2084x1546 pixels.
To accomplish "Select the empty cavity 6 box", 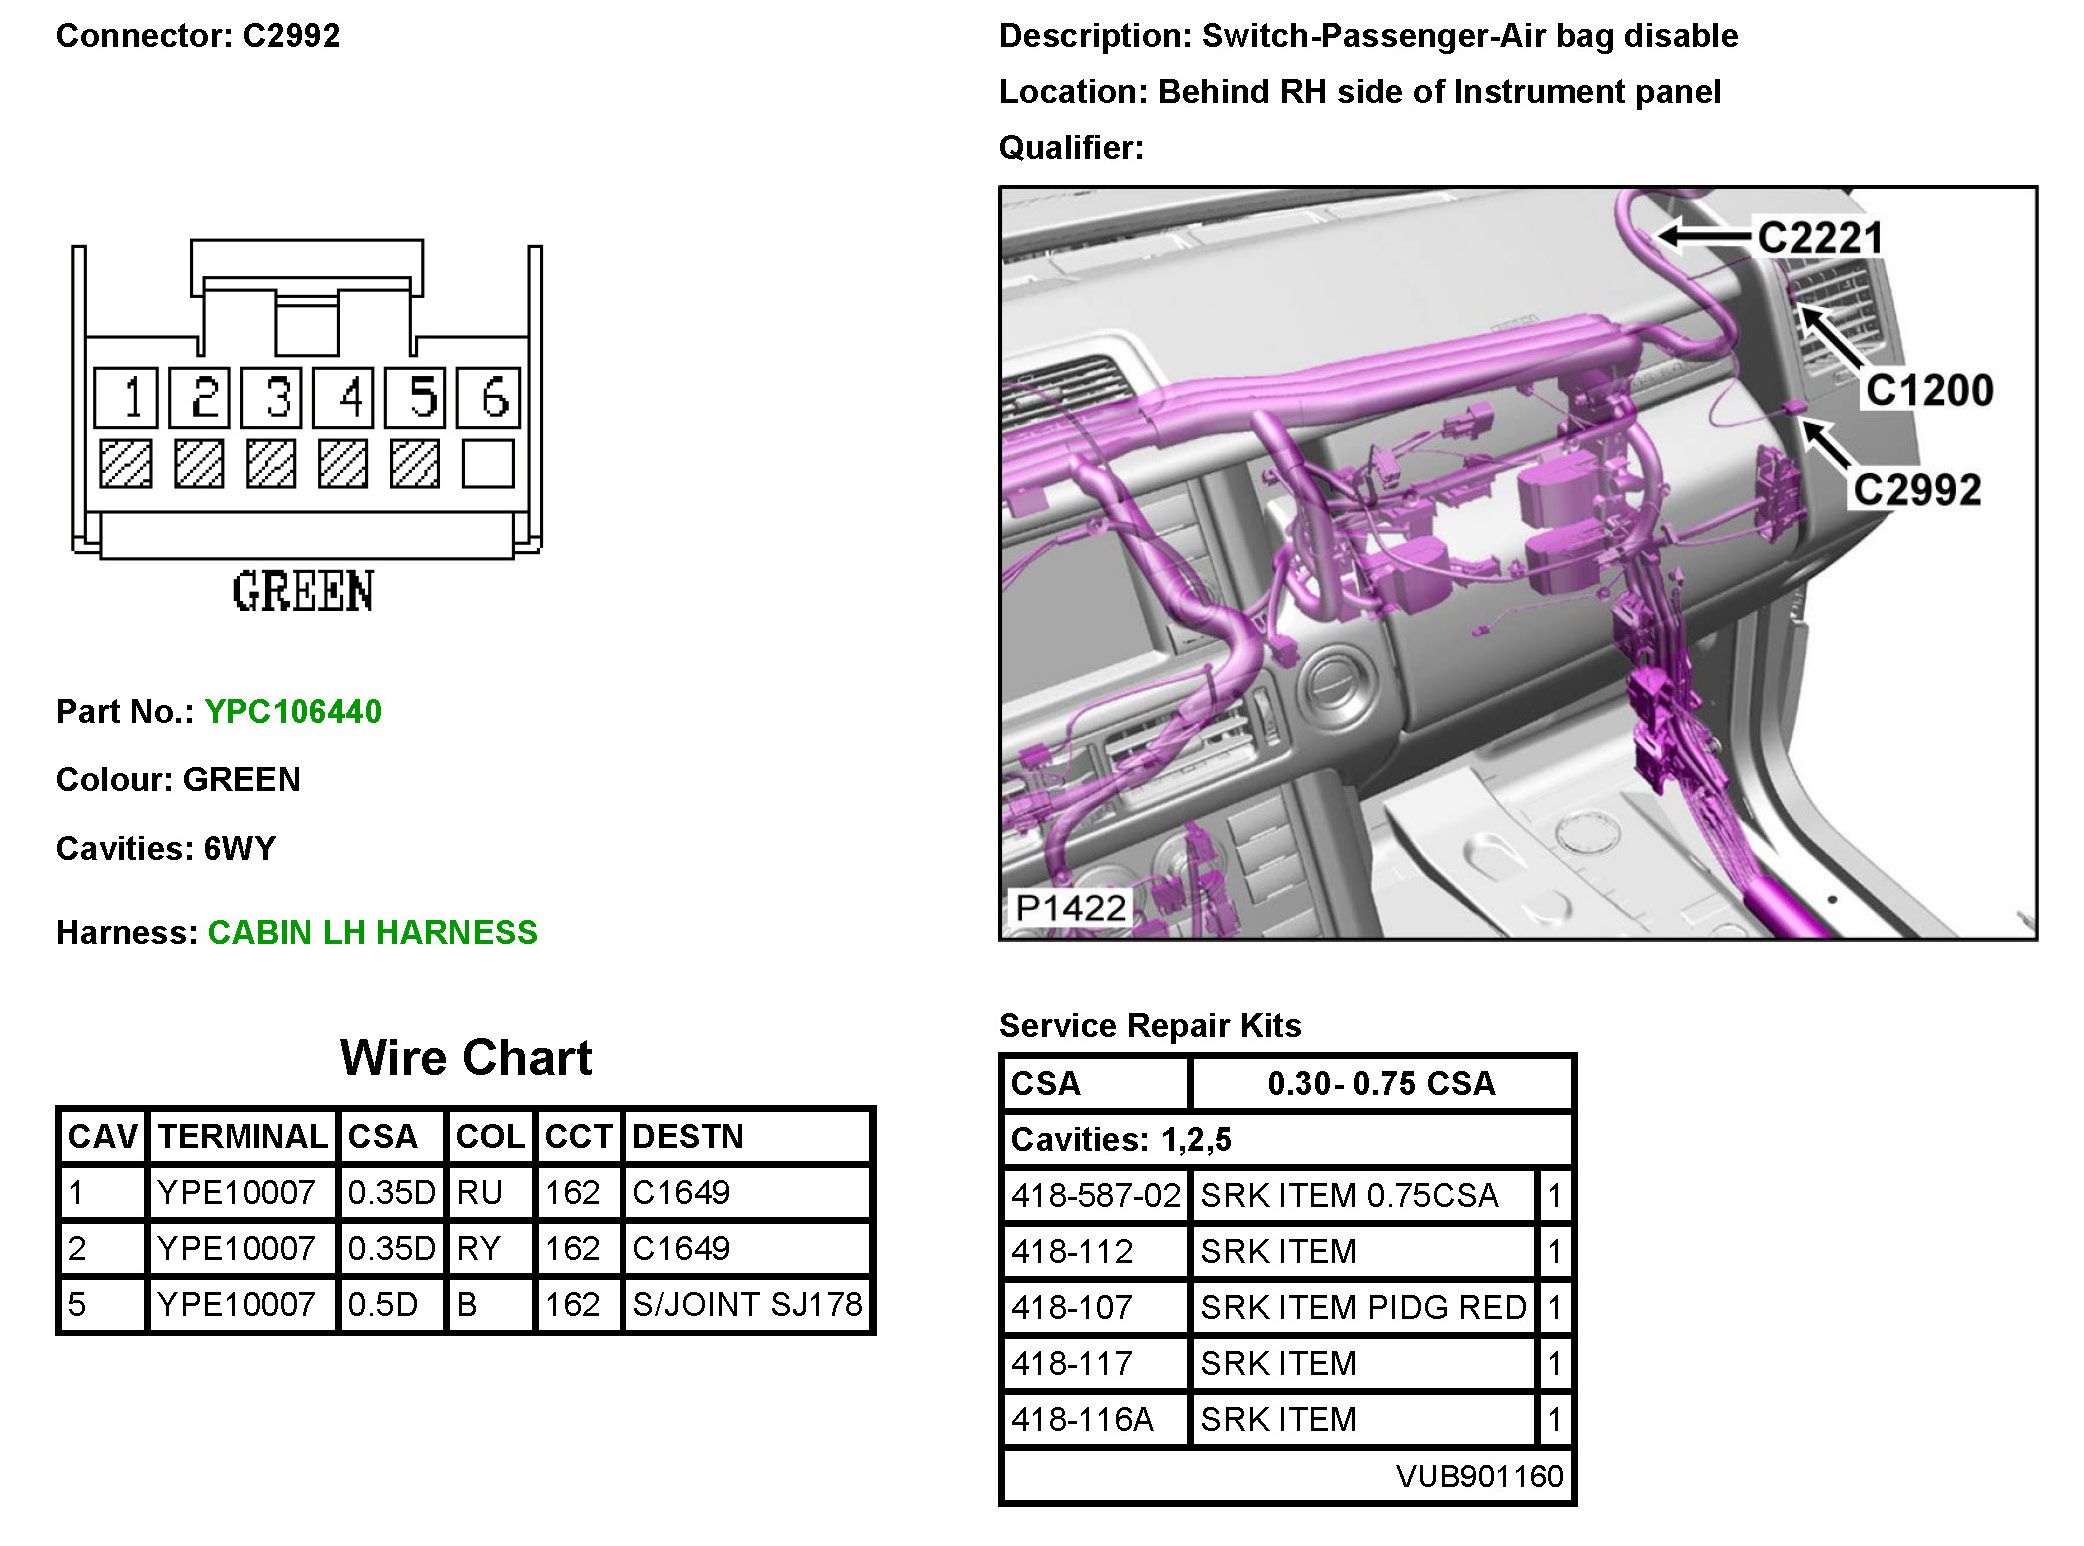I will pyautogui.click(x=488, y=397).
